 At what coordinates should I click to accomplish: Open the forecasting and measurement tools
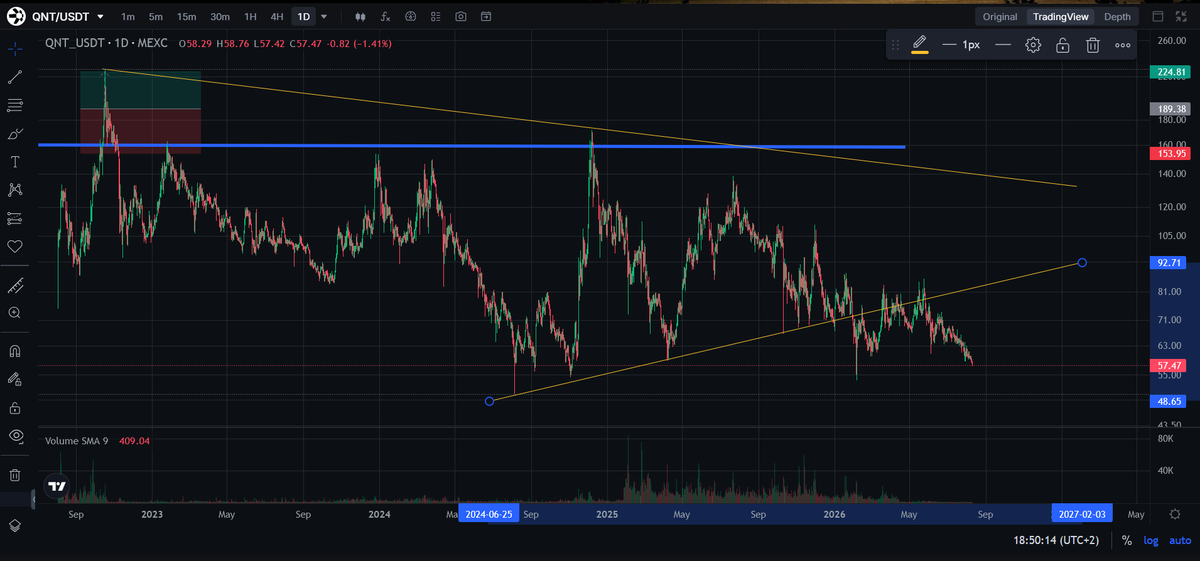tap(15, 217)
